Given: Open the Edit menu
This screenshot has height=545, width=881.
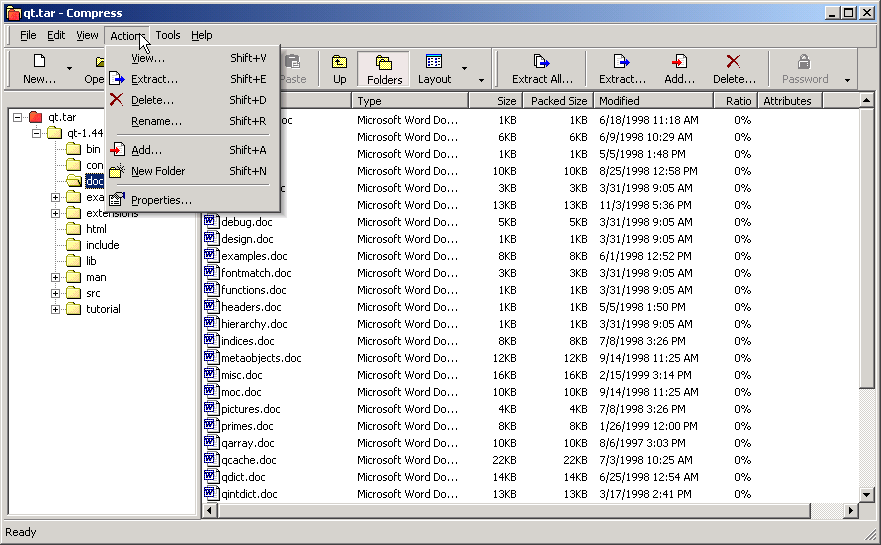Looking at the screenshot, I should (56, 35).
